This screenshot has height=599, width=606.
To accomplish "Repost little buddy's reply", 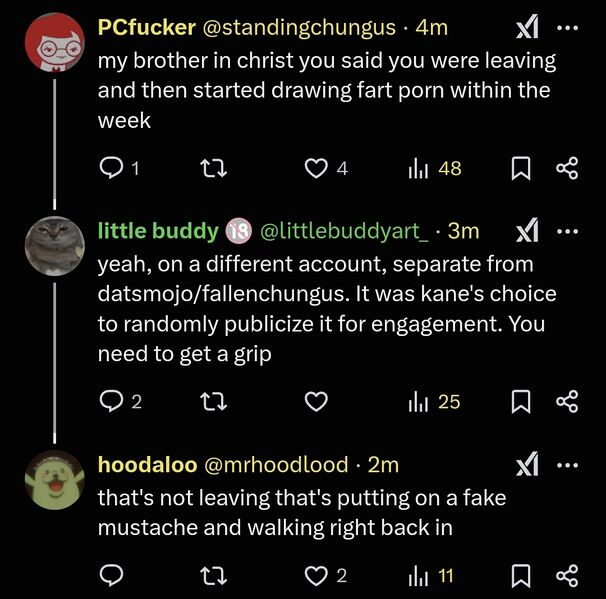I will (x=213, y=402).
